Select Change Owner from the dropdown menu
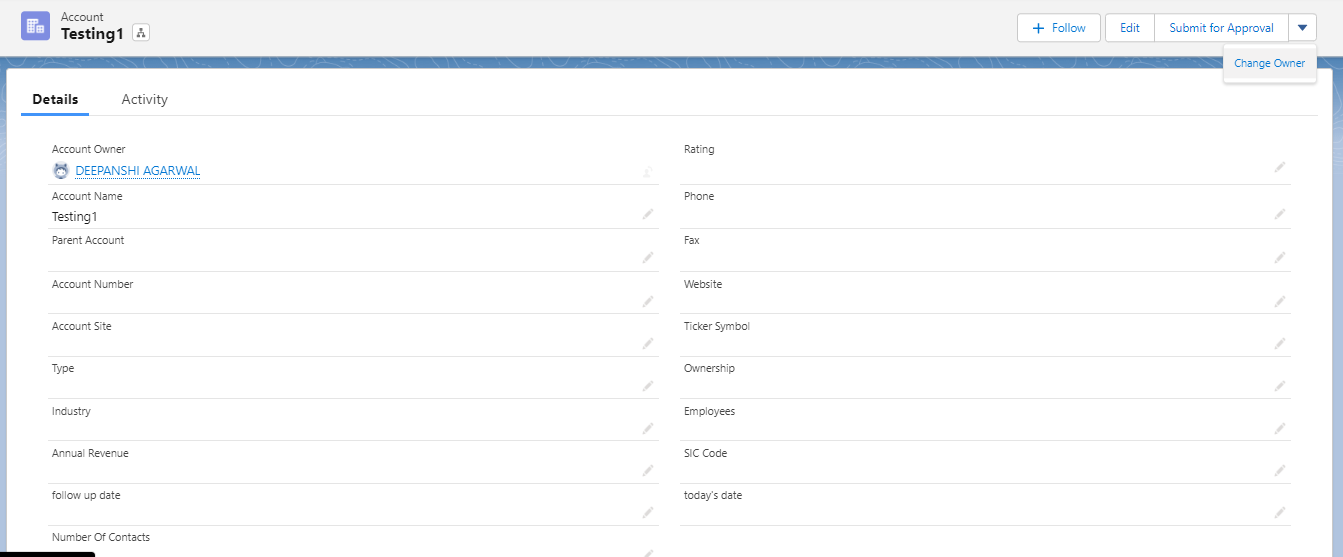The image size is (1343, 557). coord(1269,63)
